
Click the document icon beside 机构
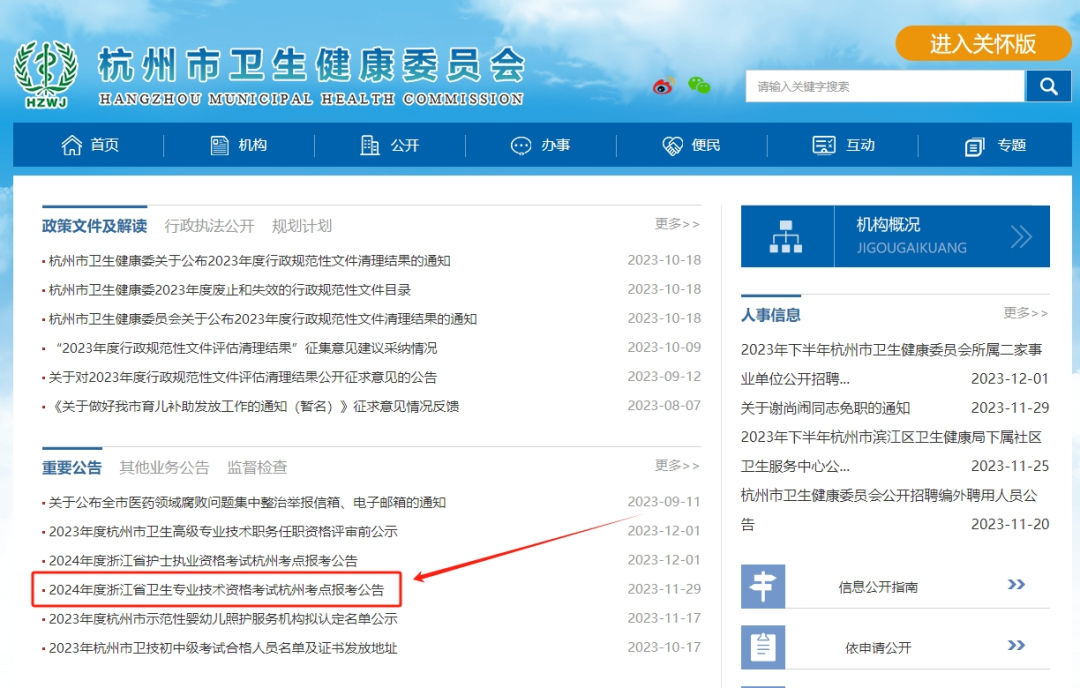pos(219,145)
